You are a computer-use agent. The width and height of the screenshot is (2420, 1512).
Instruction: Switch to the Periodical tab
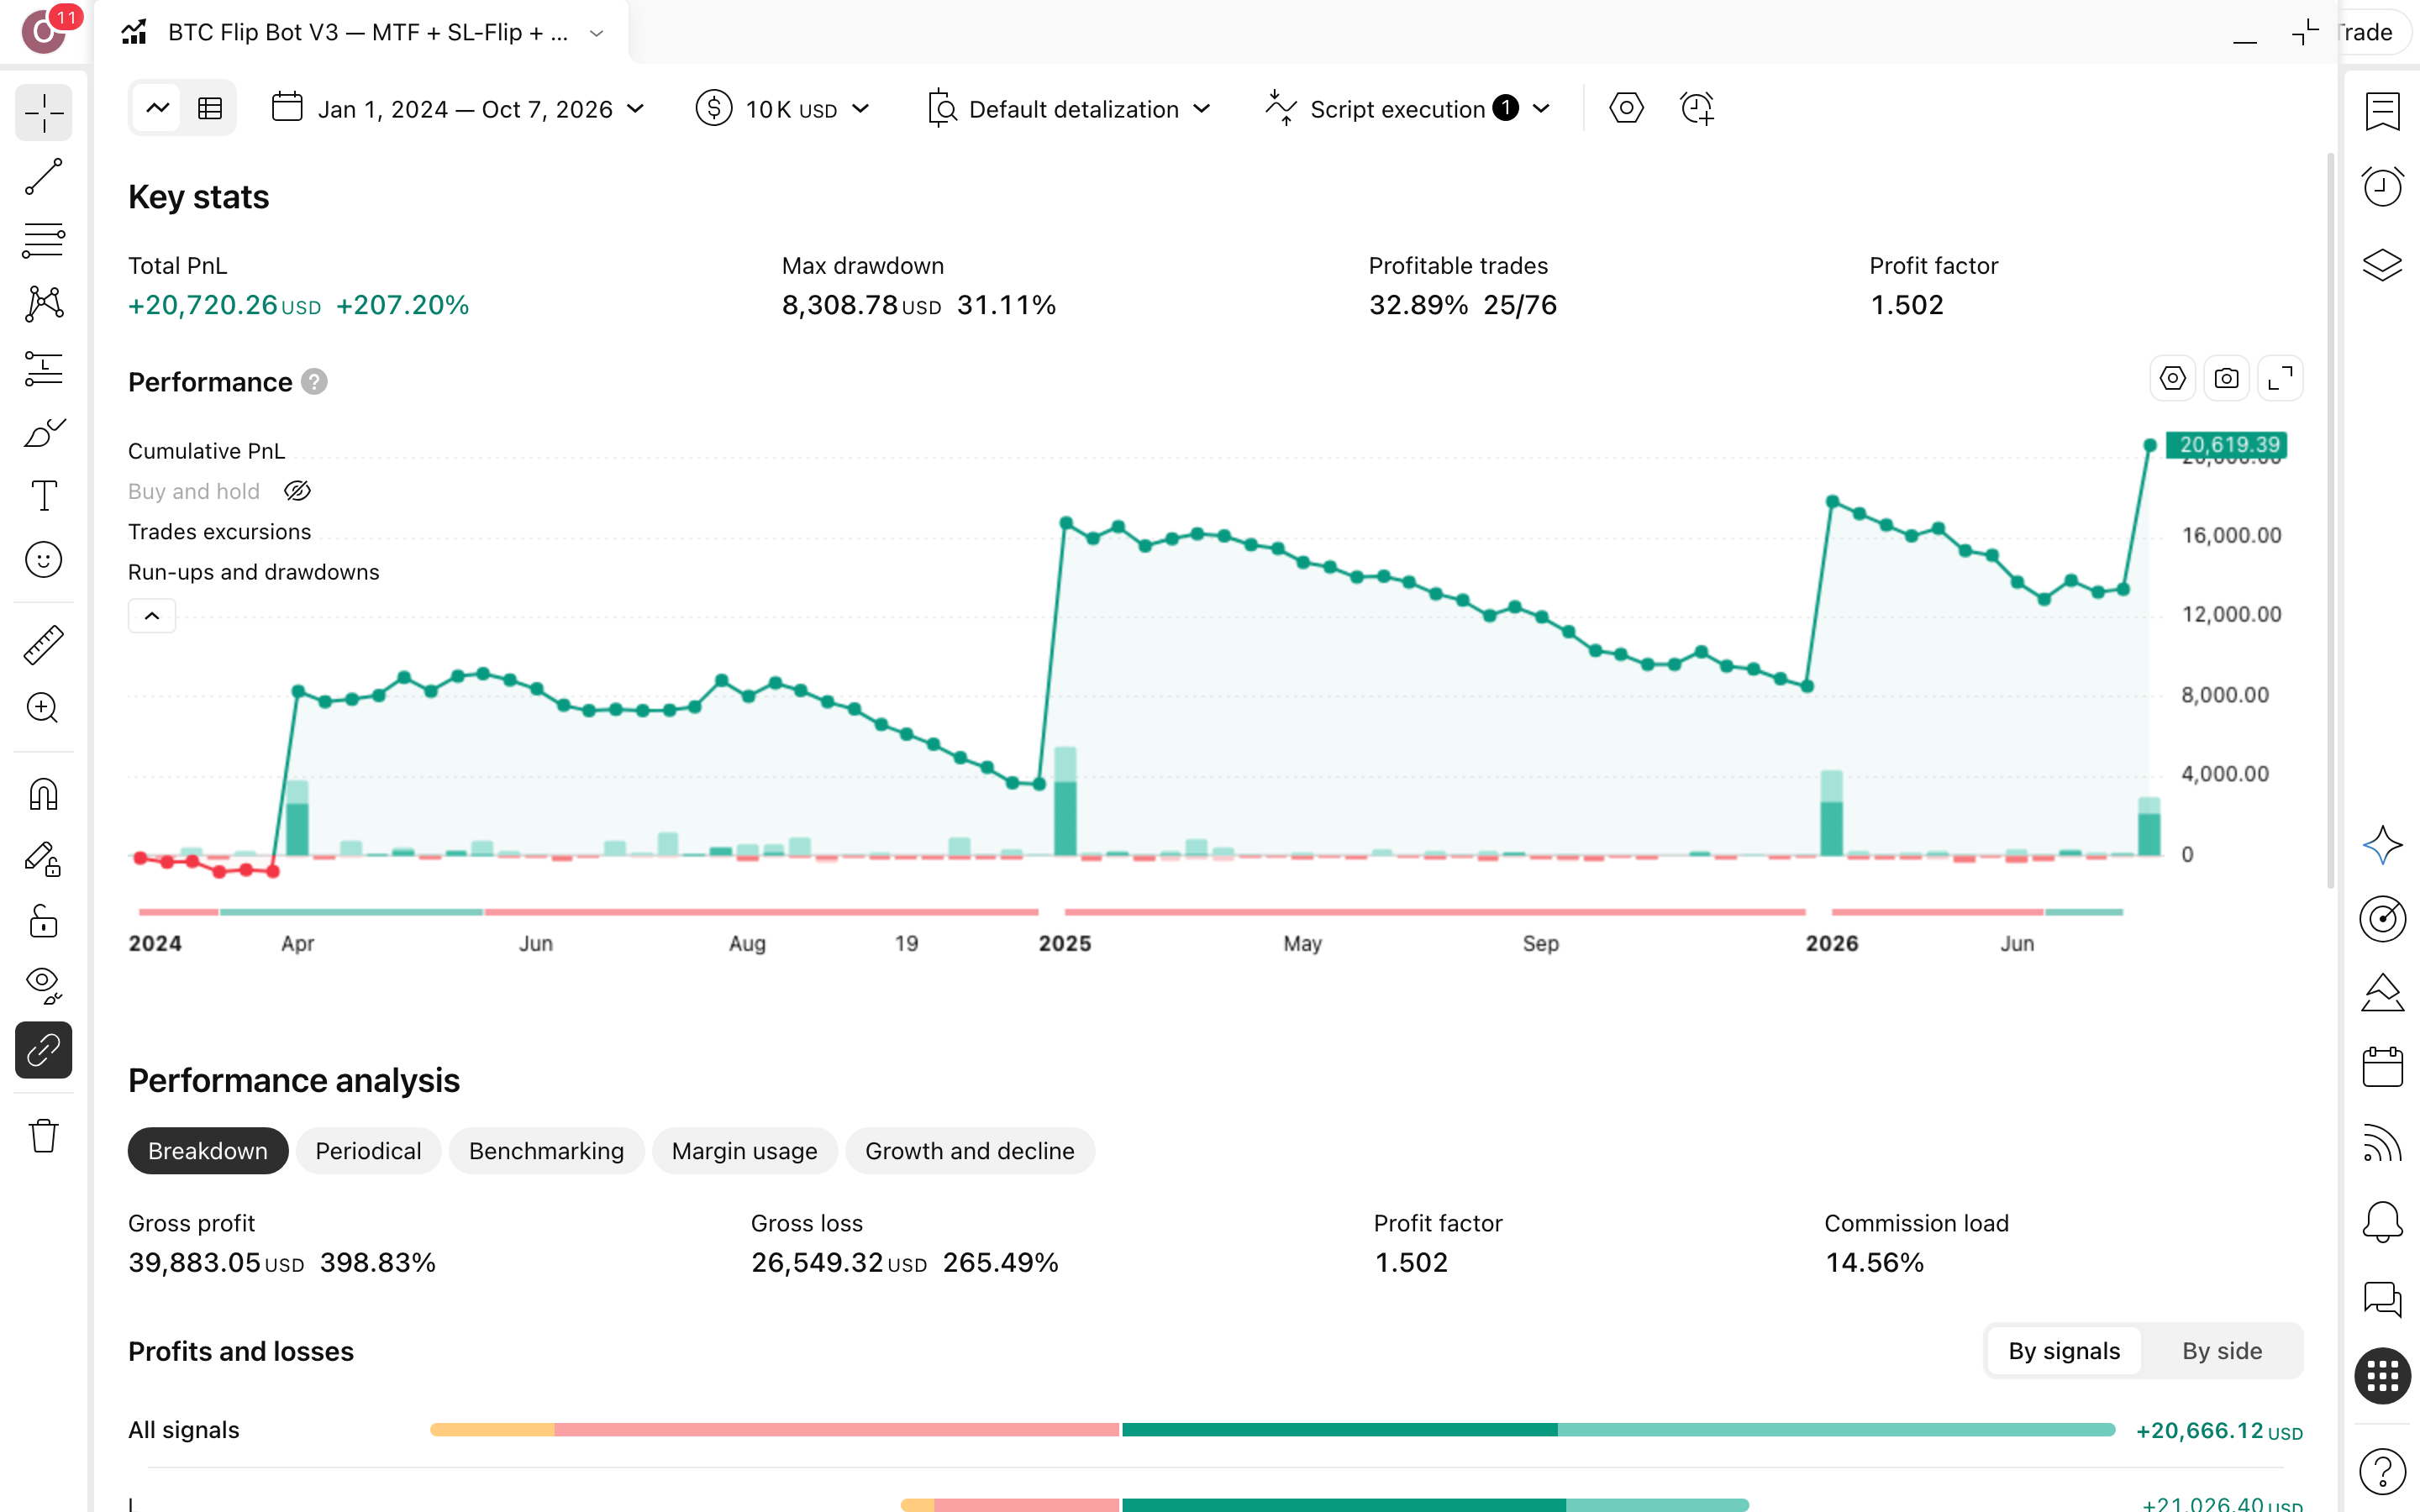(x=368, y=1151)
